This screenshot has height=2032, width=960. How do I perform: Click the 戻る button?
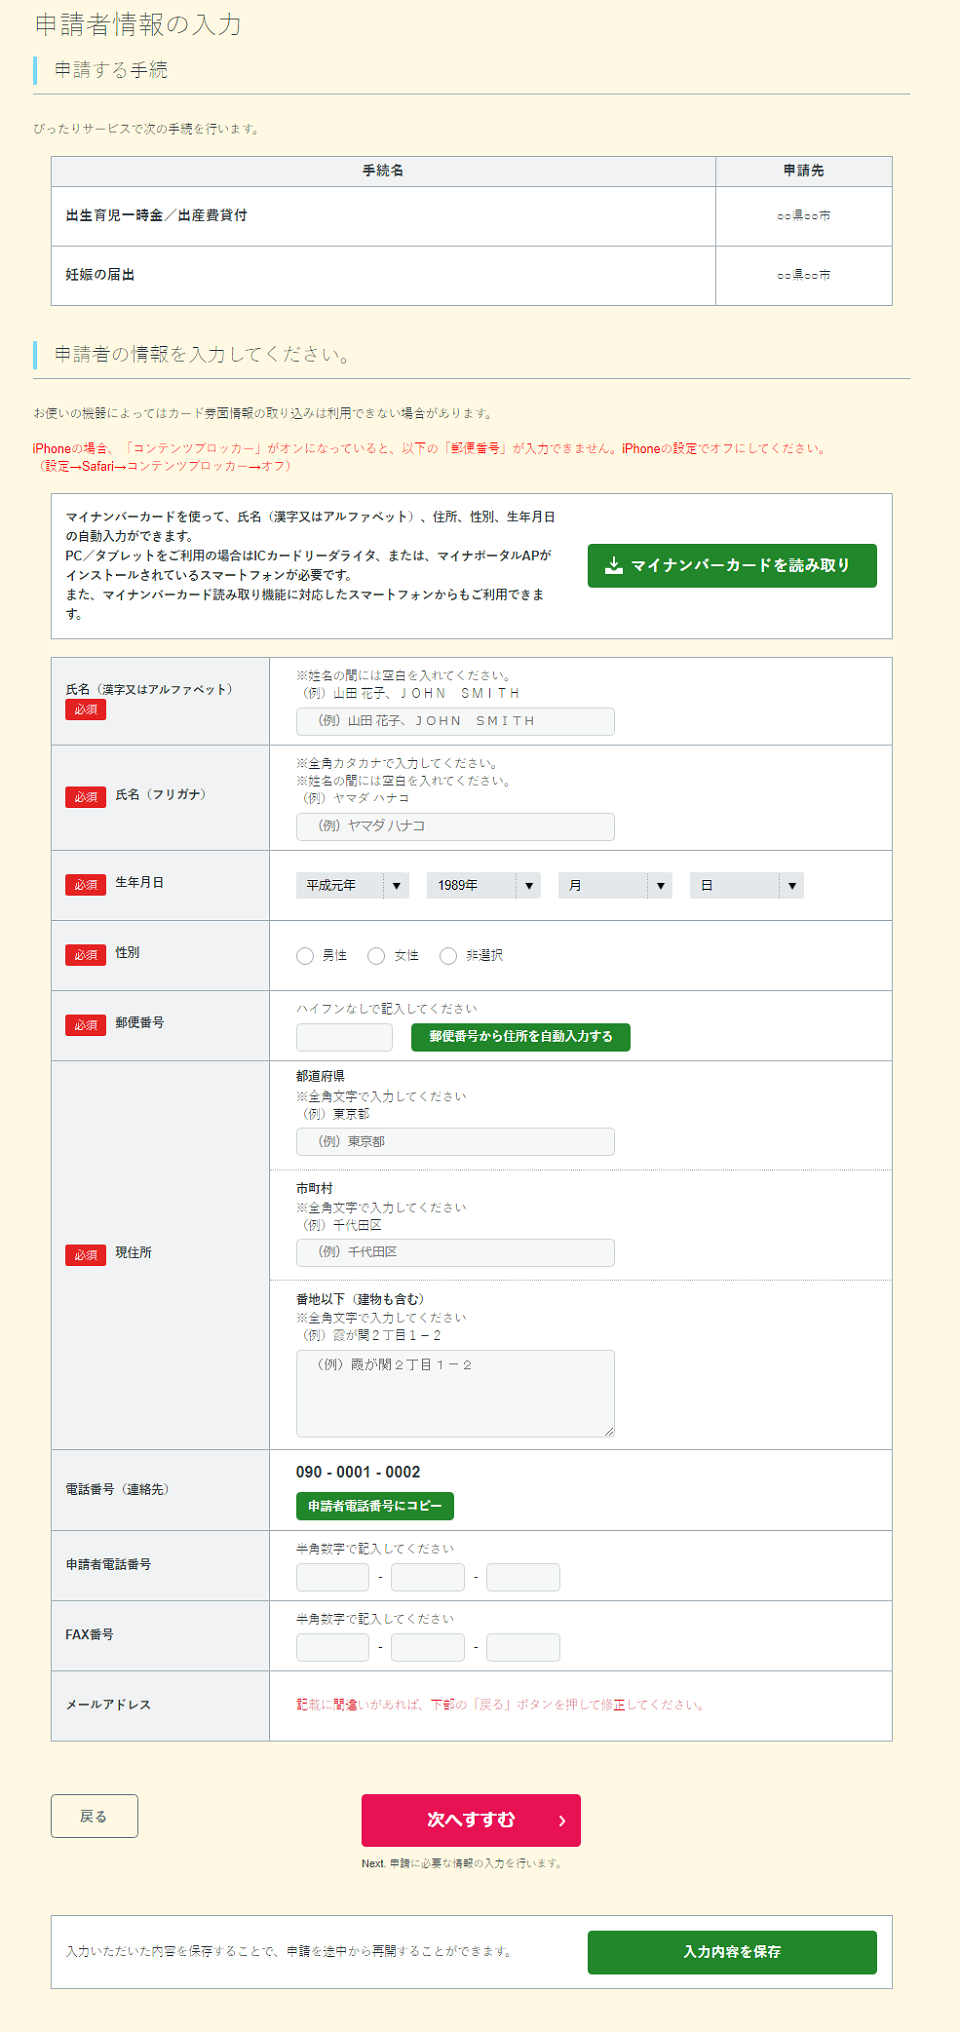[94, 1816]
